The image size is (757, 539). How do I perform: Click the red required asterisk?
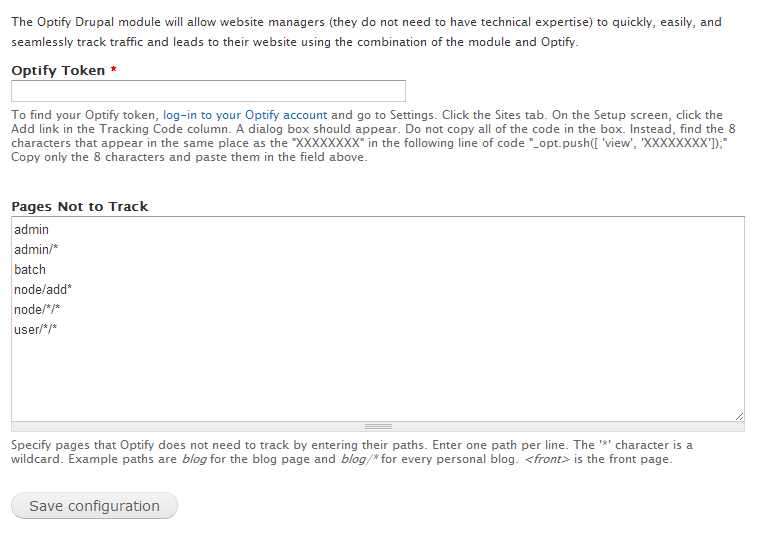[x=114, y=71]
